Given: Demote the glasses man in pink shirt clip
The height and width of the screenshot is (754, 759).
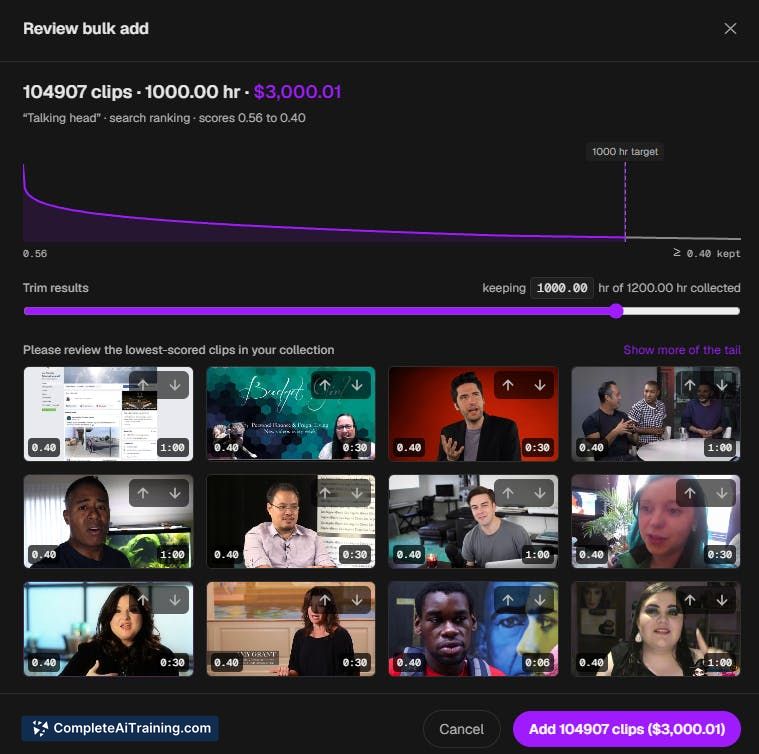Looking at the screenshot, I should (x=357, y=493).
